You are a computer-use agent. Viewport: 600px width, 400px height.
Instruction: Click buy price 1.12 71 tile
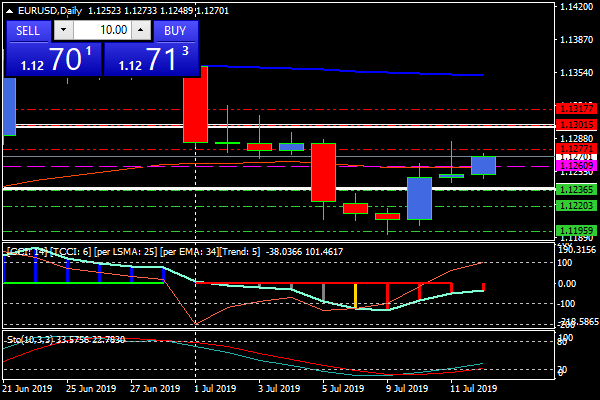(152, 59)
